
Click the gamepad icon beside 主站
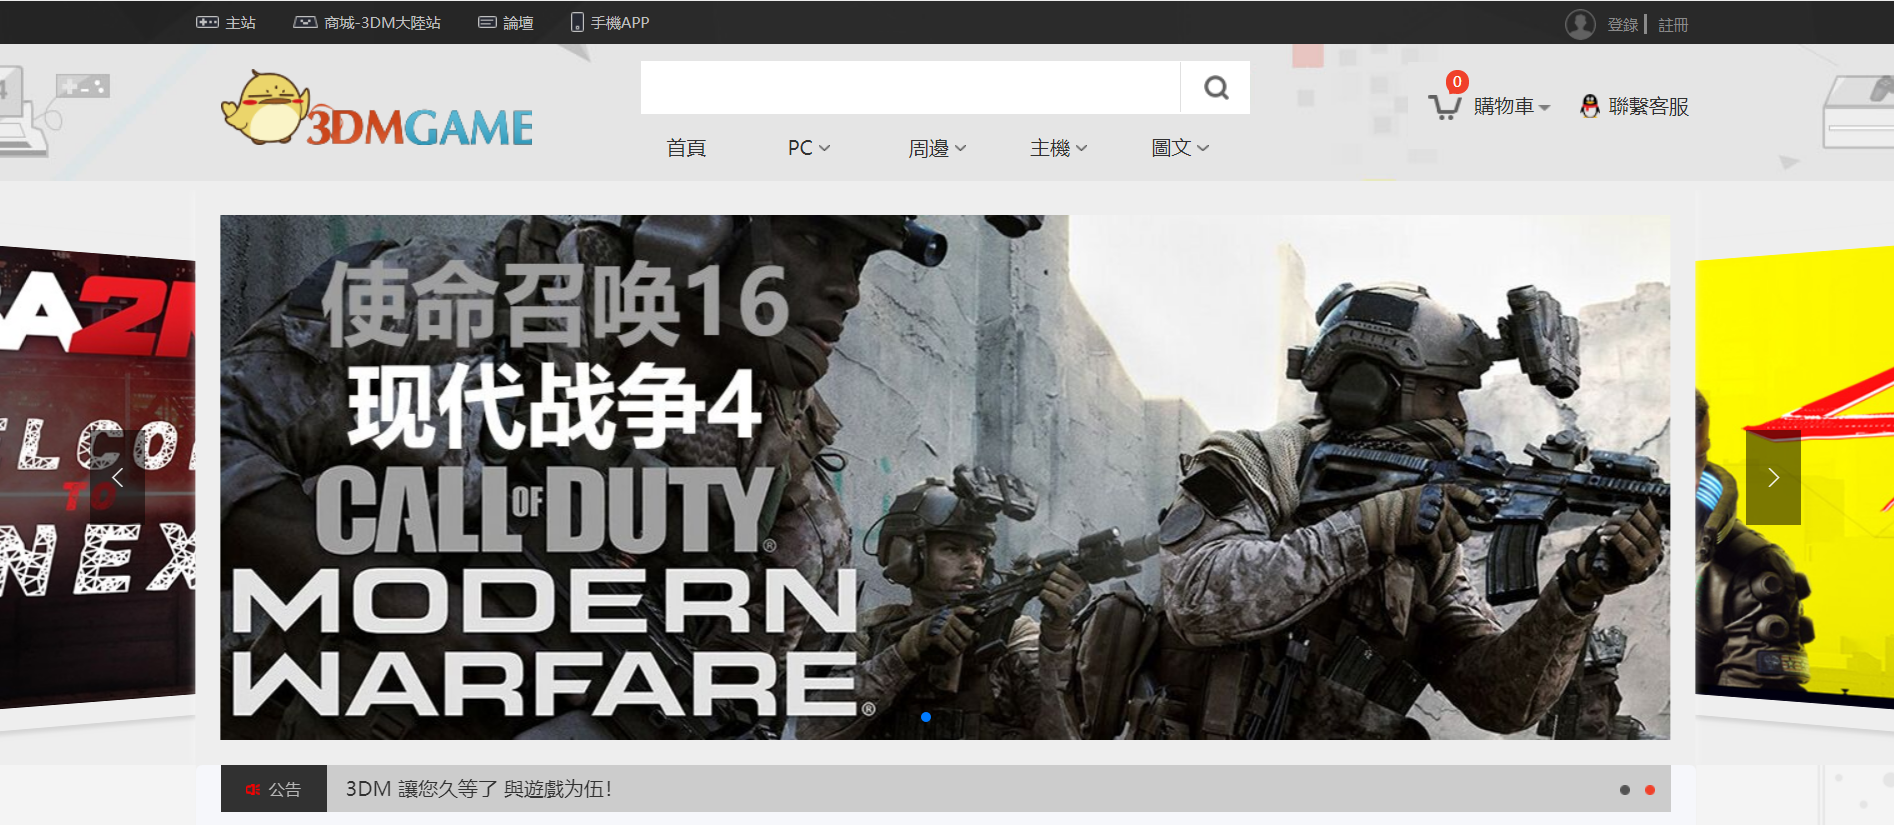point(207,22)
